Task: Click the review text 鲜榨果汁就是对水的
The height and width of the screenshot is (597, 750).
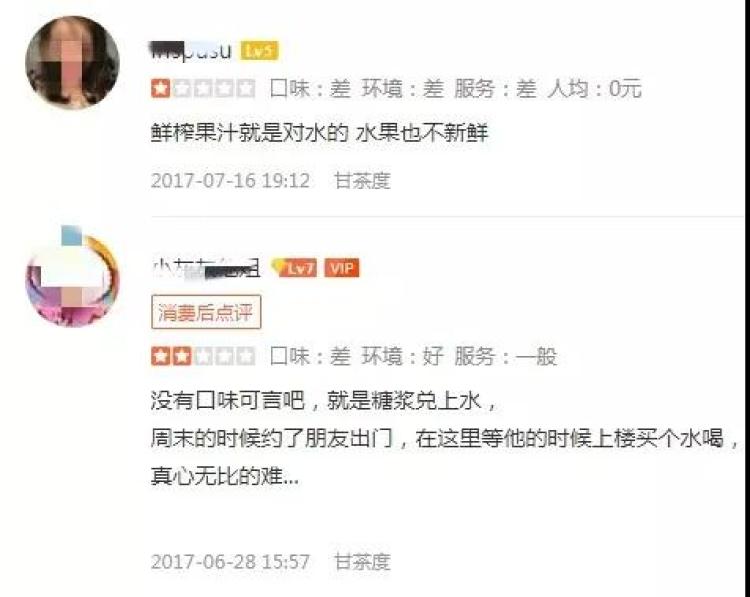Action: pos(250,133)
